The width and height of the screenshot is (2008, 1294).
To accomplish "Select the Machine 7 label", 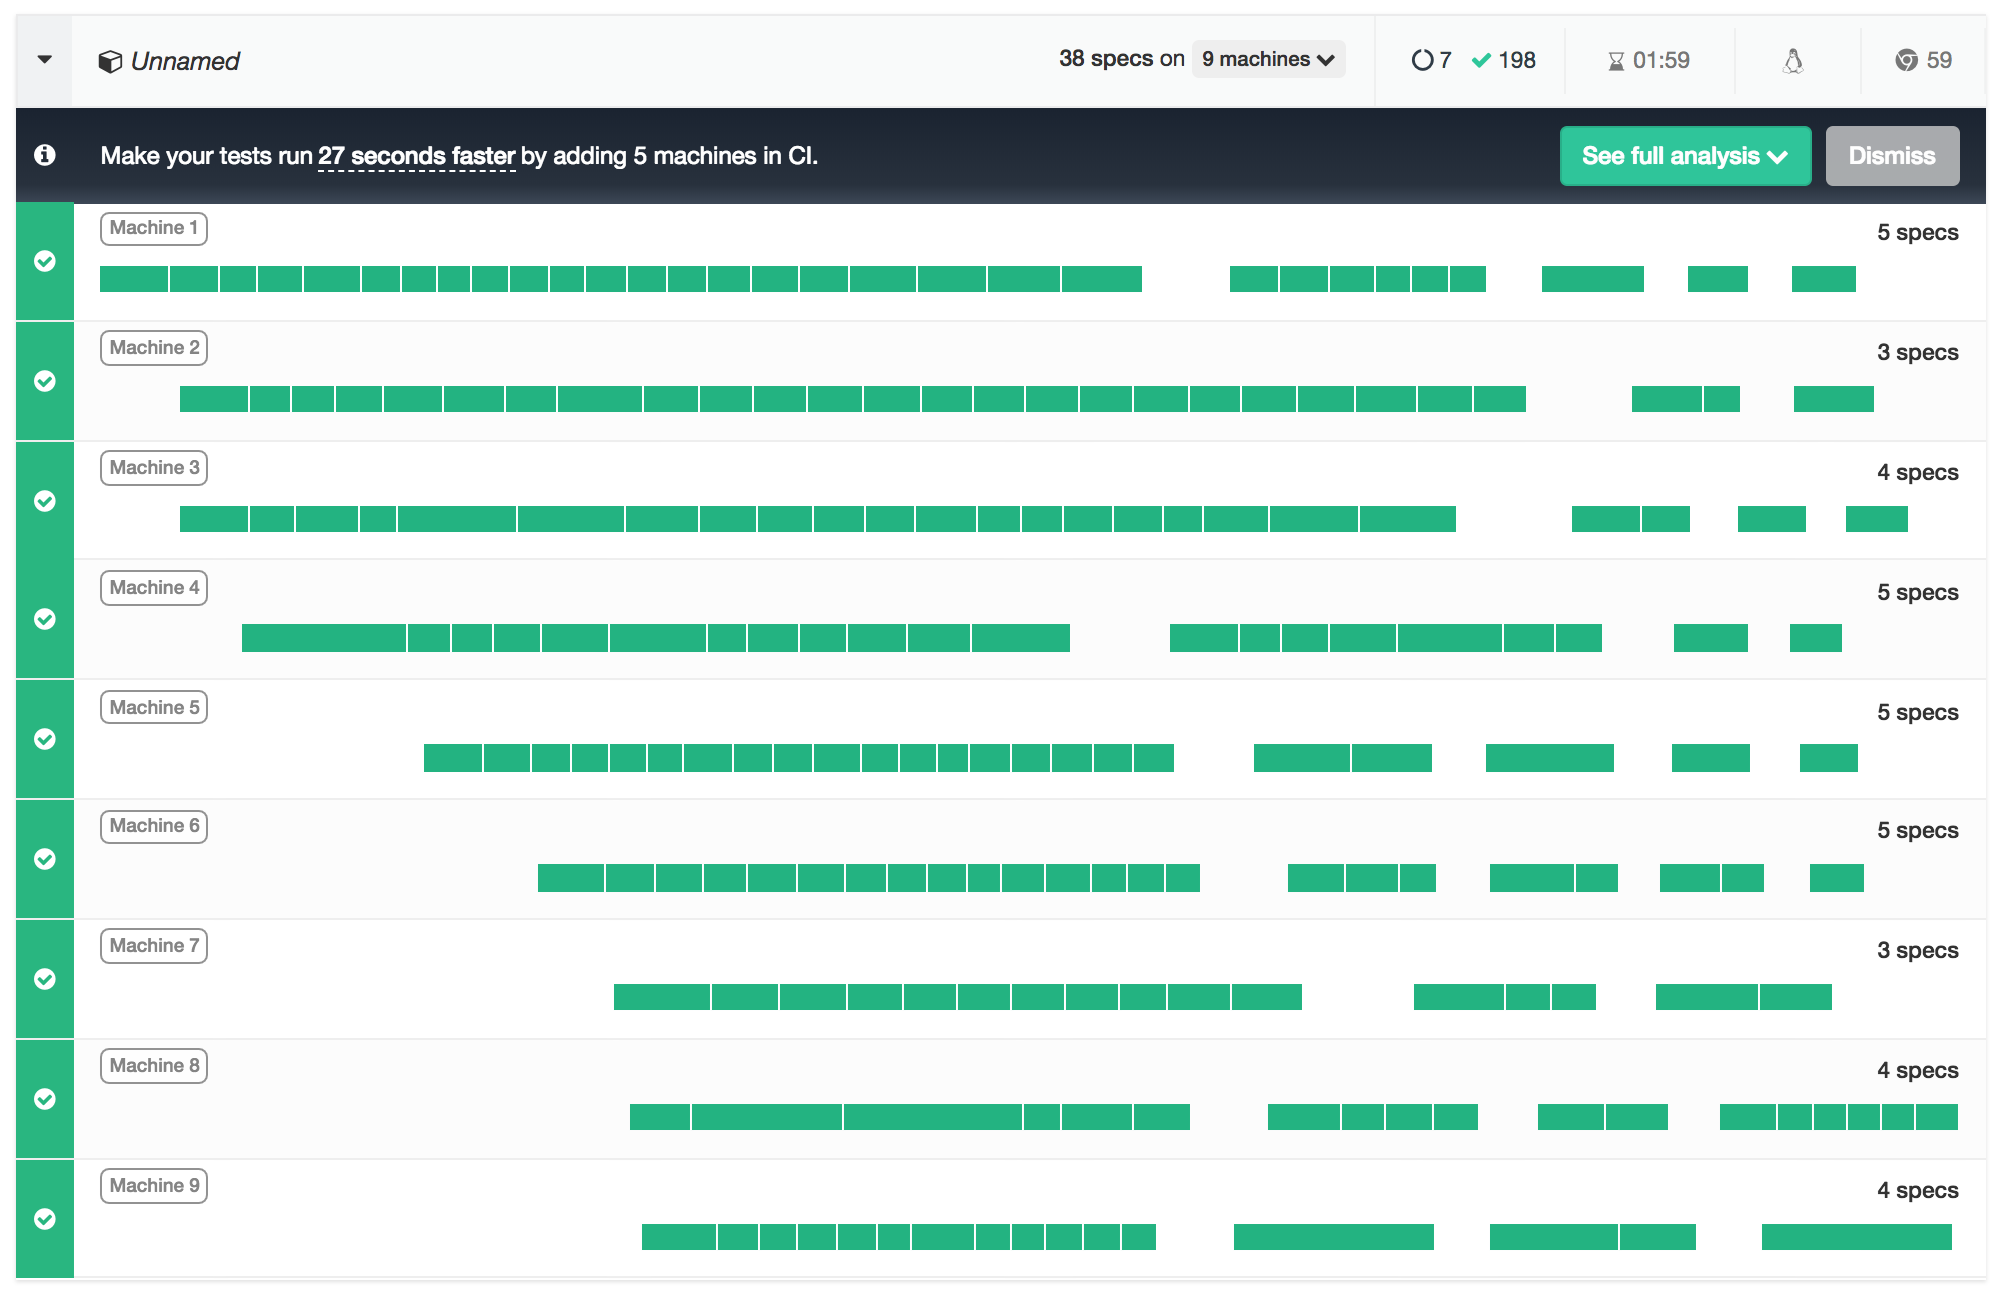I will click(x=154, y=946).
